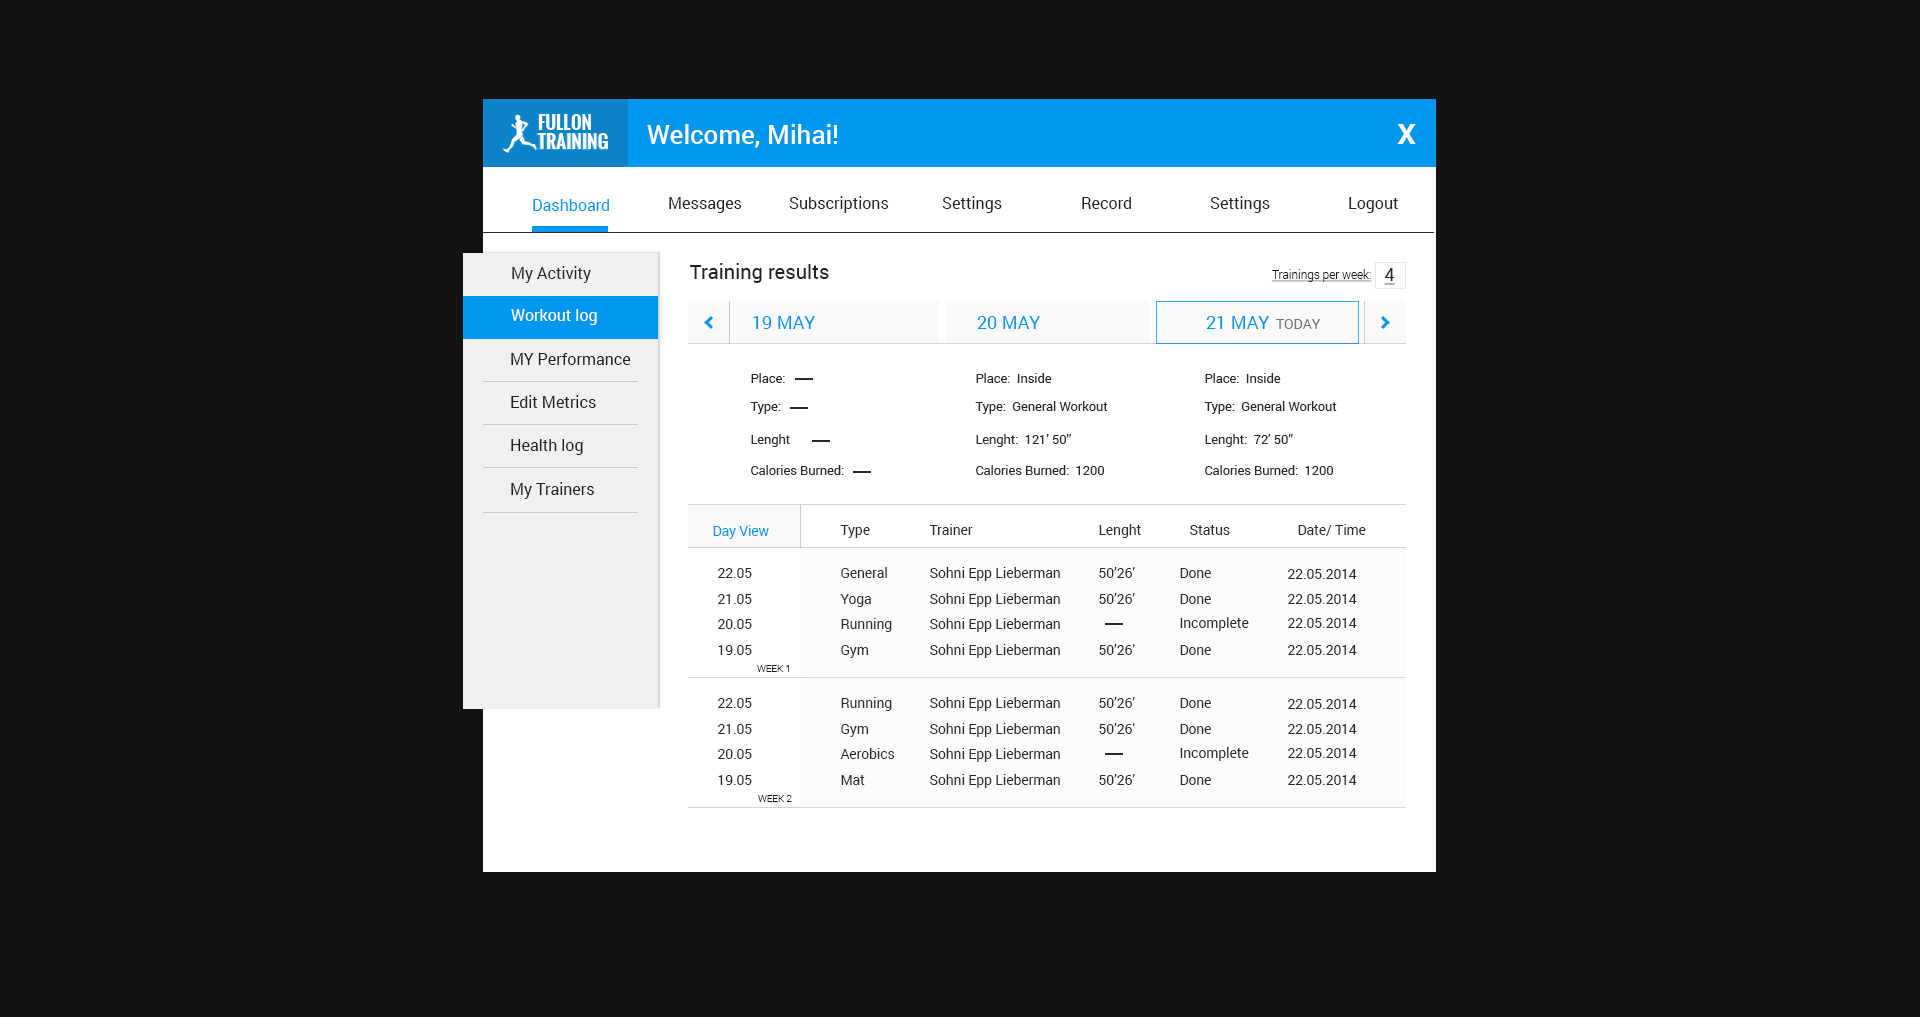Click the Fullon Training runner logo
Screen dimensions: 1920x1017
pyautogui.click(x=555, y=133)
